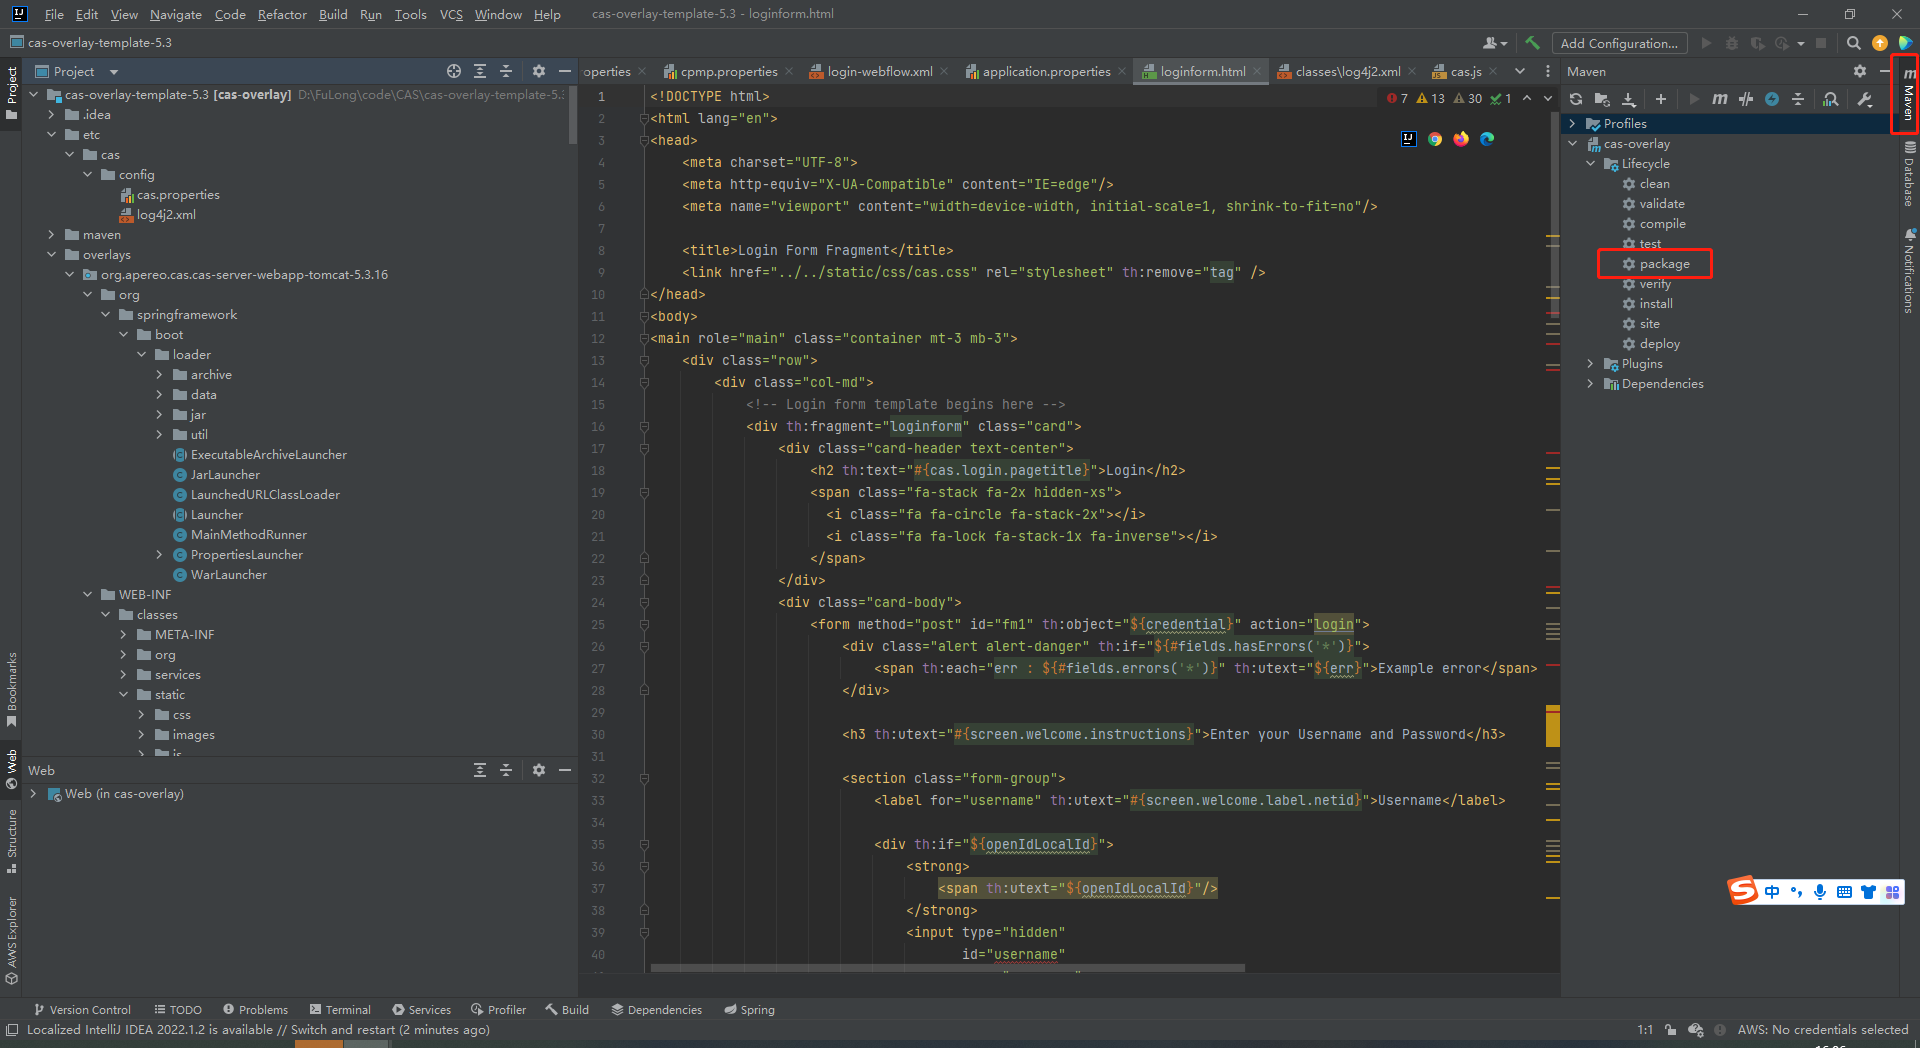Image resolution: width=1920 pixels, height=1048 pixels.
Task: Download sources and documentation in Maven
Action: coord(1629,99)
